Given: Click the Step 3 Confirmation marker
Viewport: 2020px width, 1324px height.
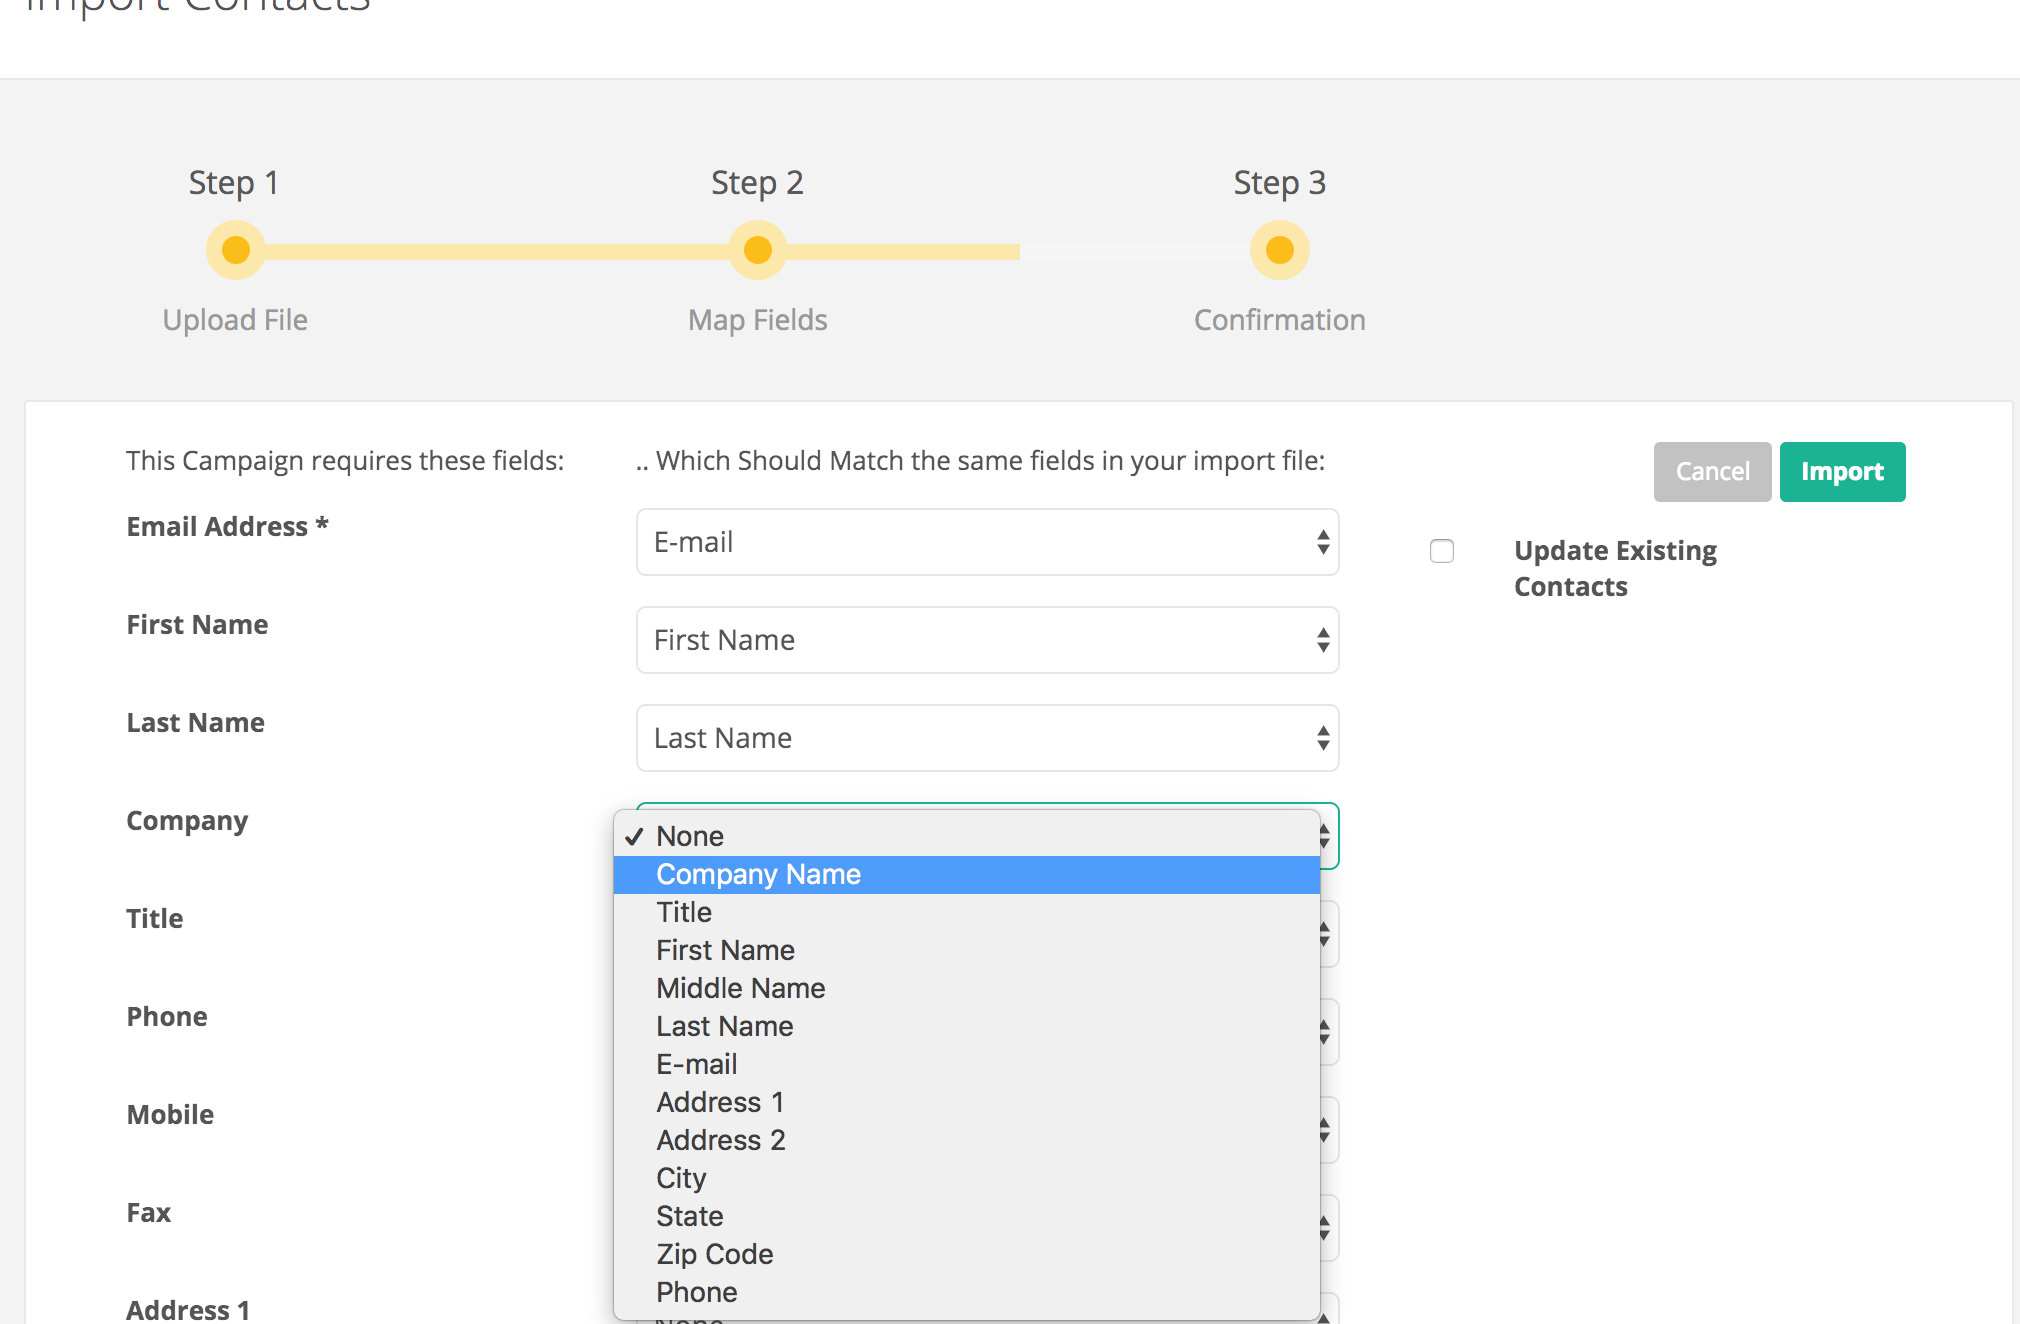Looking at the screenshot, I should [x=1279, y=250].
